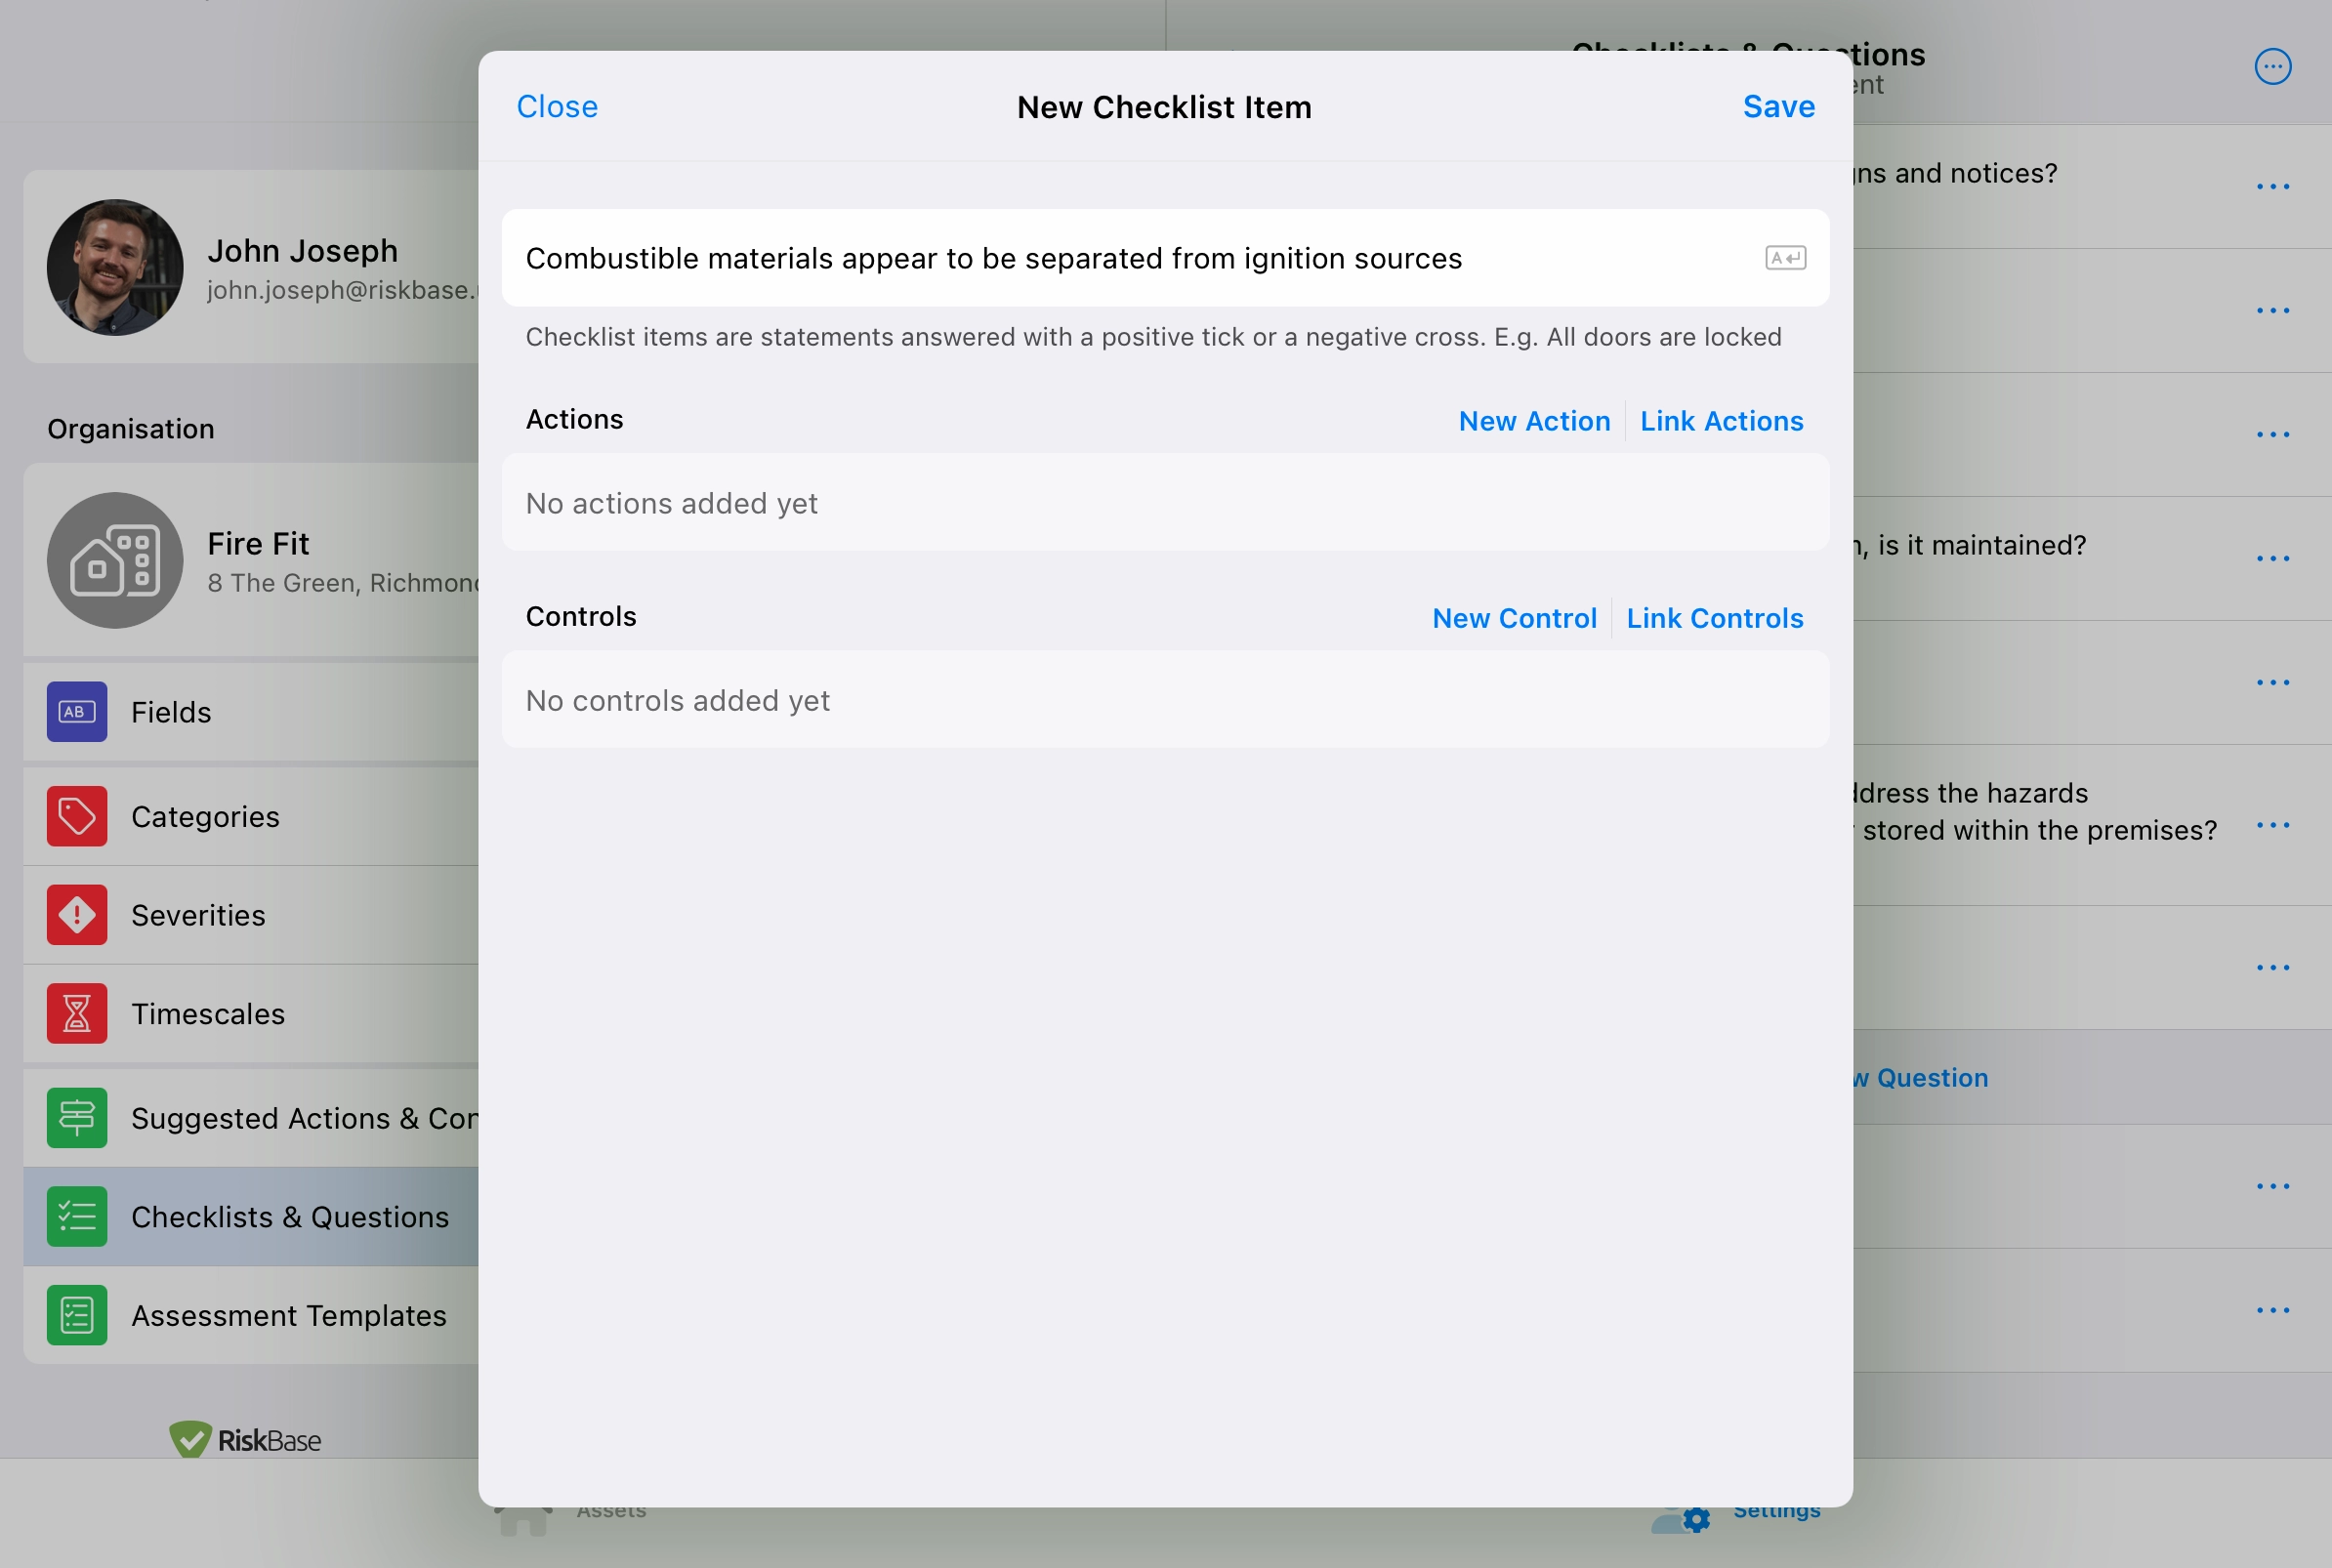Click the Checklists & Questions tab label
The image size is (2332, 1568).
pyautogui.click(x=290, y=1215)
